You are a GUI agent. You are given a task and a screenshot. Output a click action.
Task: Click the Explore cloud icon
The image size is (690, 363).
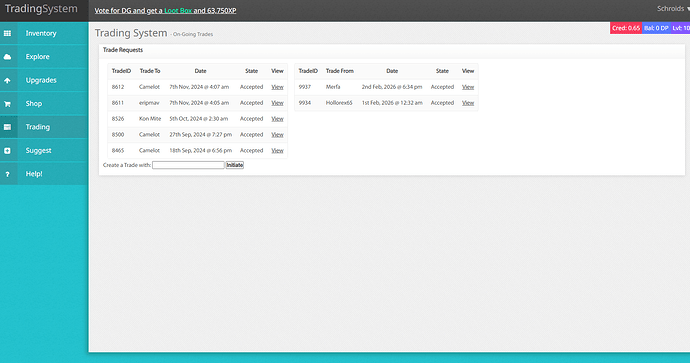pyautogui.click(x=7, y=57)
